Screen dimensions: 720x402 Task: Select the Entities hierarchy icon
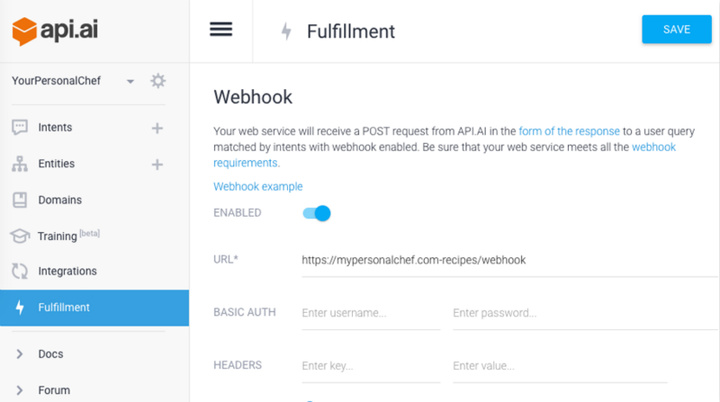pyautogui.click(x=20, y=164)
